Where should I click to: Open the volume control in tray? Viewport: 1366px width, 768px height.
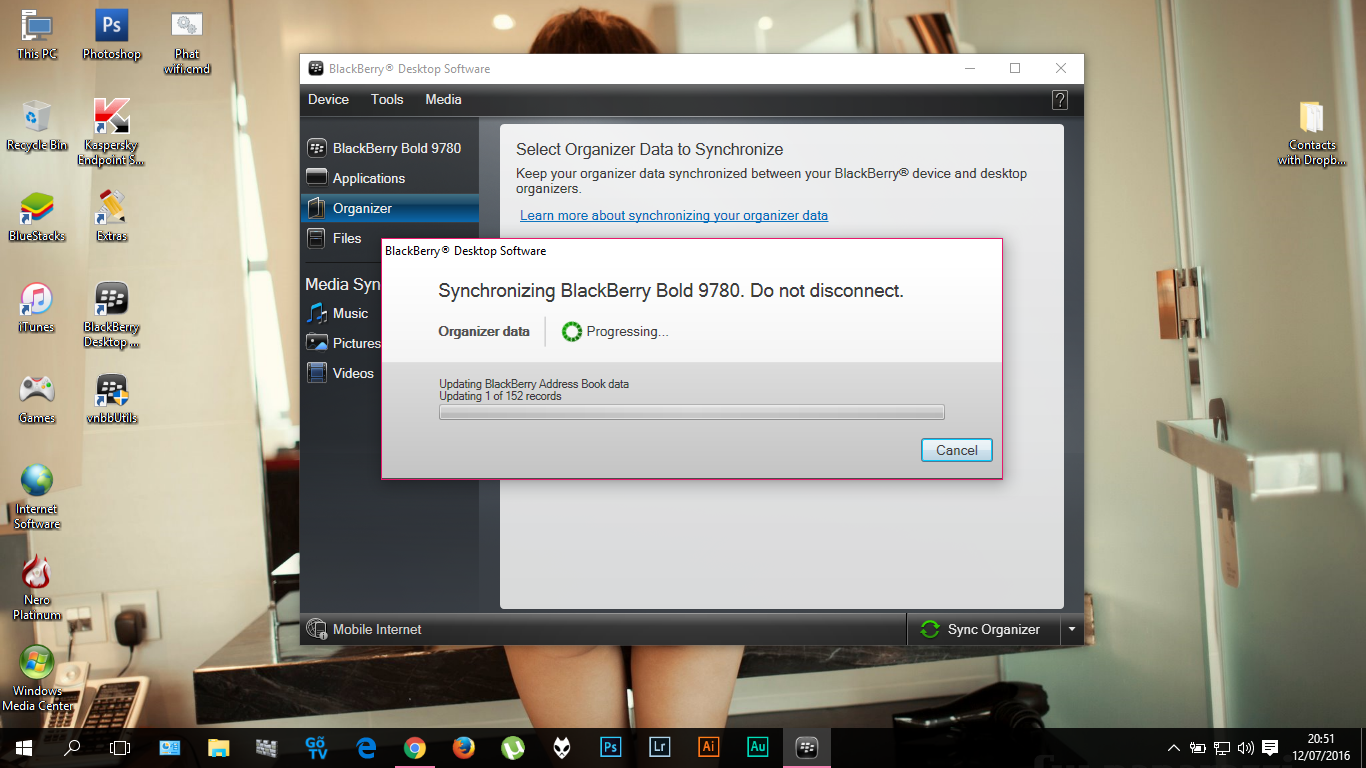point(1246,747)
